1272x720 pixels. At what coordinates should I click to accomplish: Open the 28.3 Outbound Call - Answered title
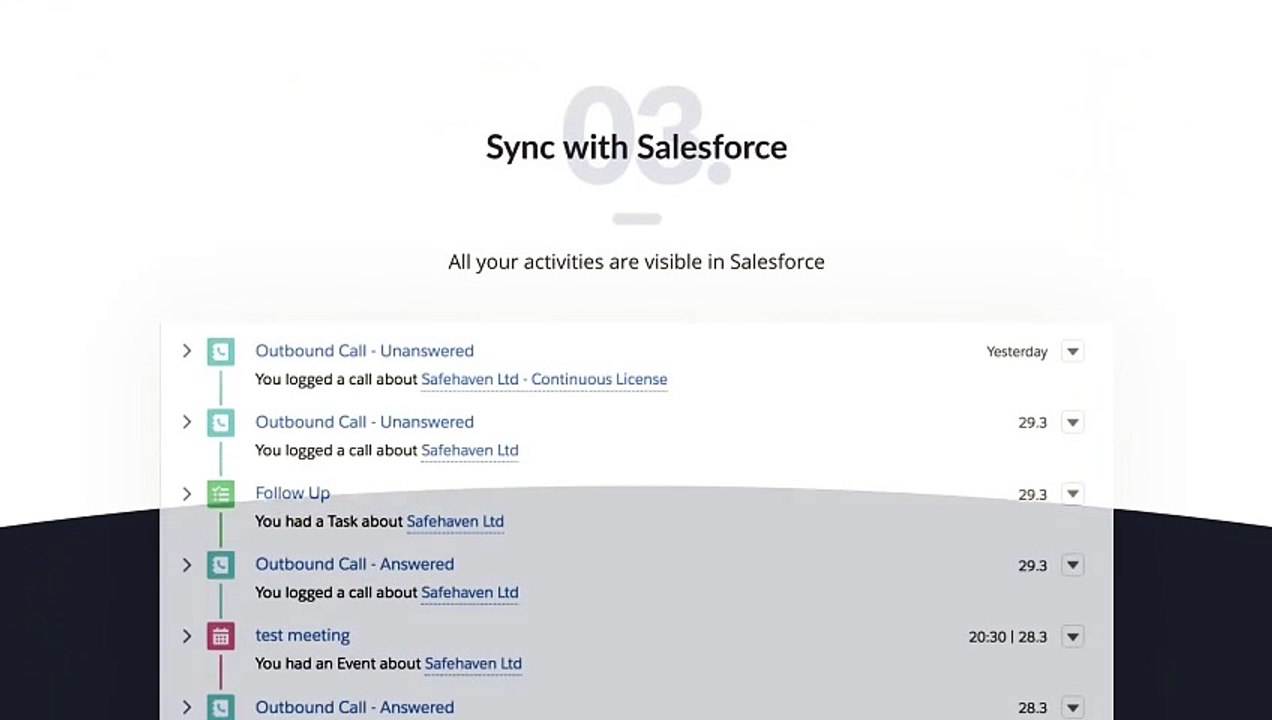click(x=354, y=707)
